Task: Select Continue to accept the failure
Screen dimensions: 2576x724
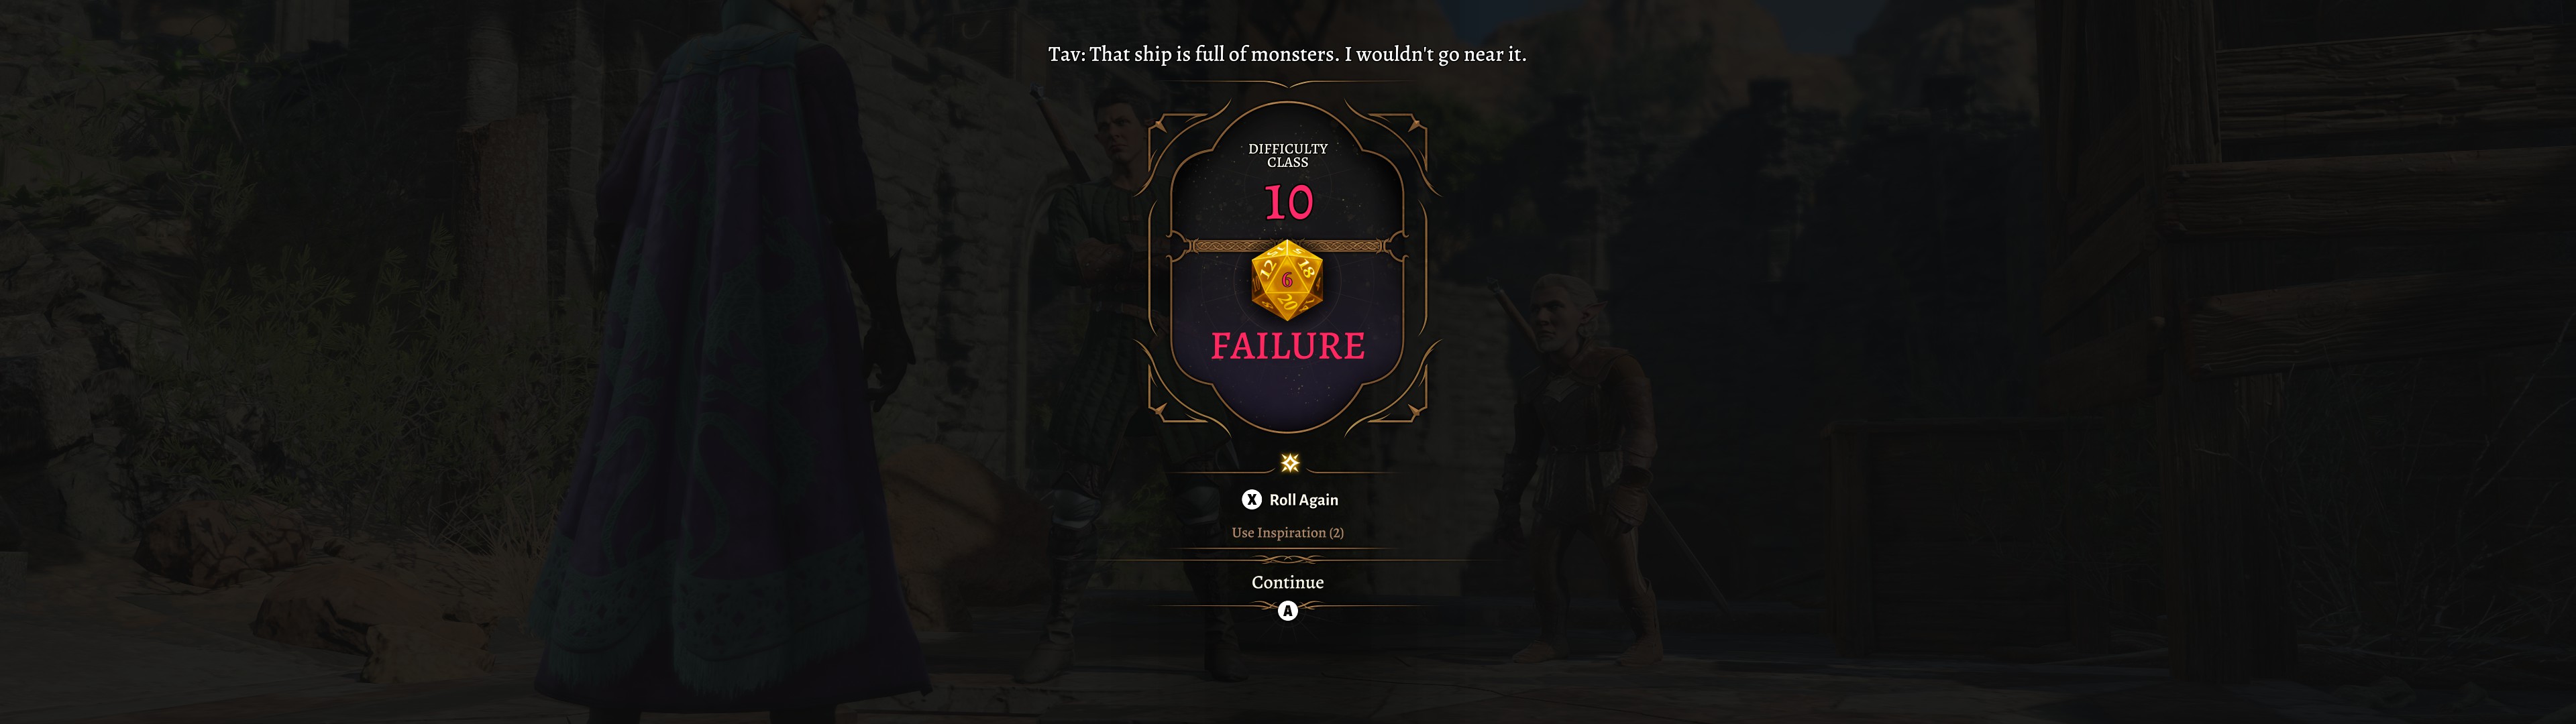Action: pos(1287,582)
